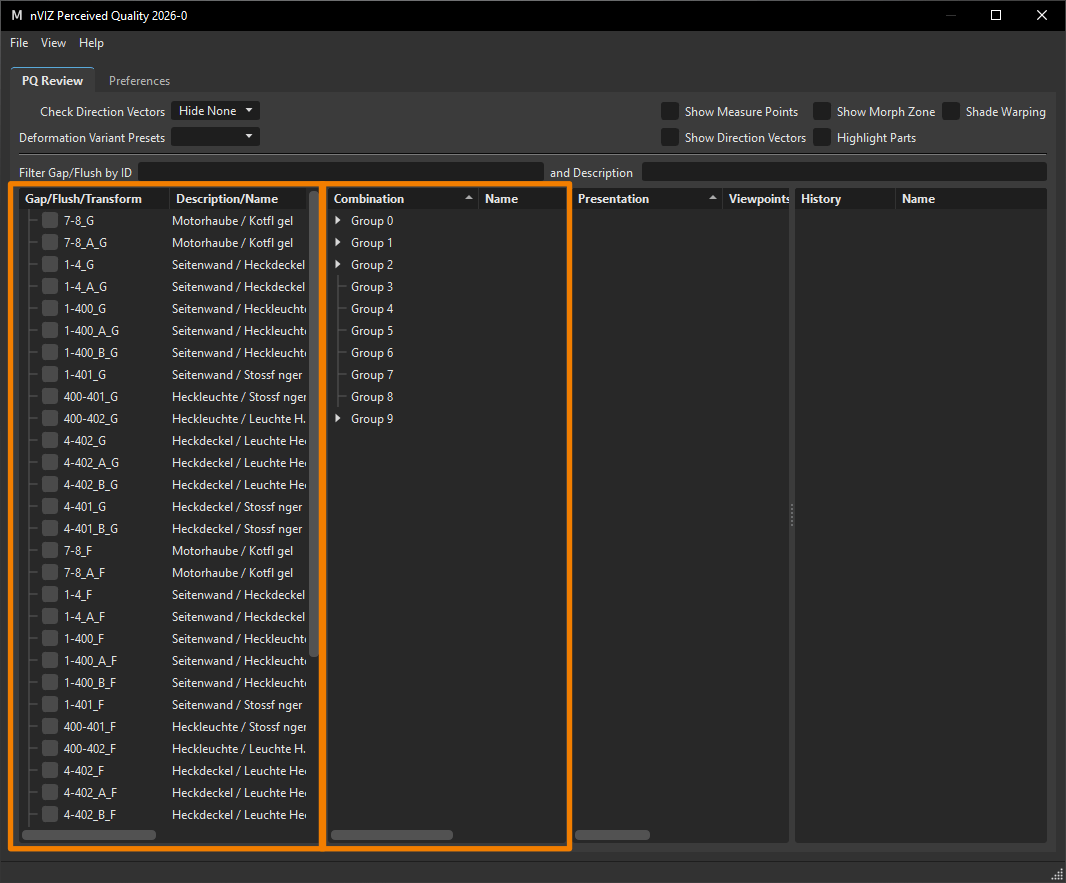Image resolution: width=1066 pixels, height=883 pixels.
Task: Toggle the Shade Warping checkbox
Action: coord(951,111)
